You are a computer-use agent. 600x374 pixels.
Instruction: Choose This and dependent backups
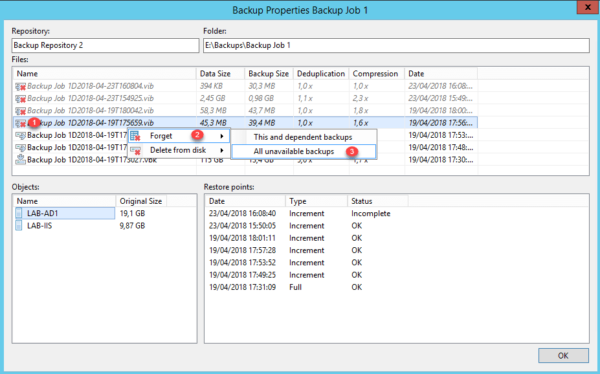pos(304,137)
